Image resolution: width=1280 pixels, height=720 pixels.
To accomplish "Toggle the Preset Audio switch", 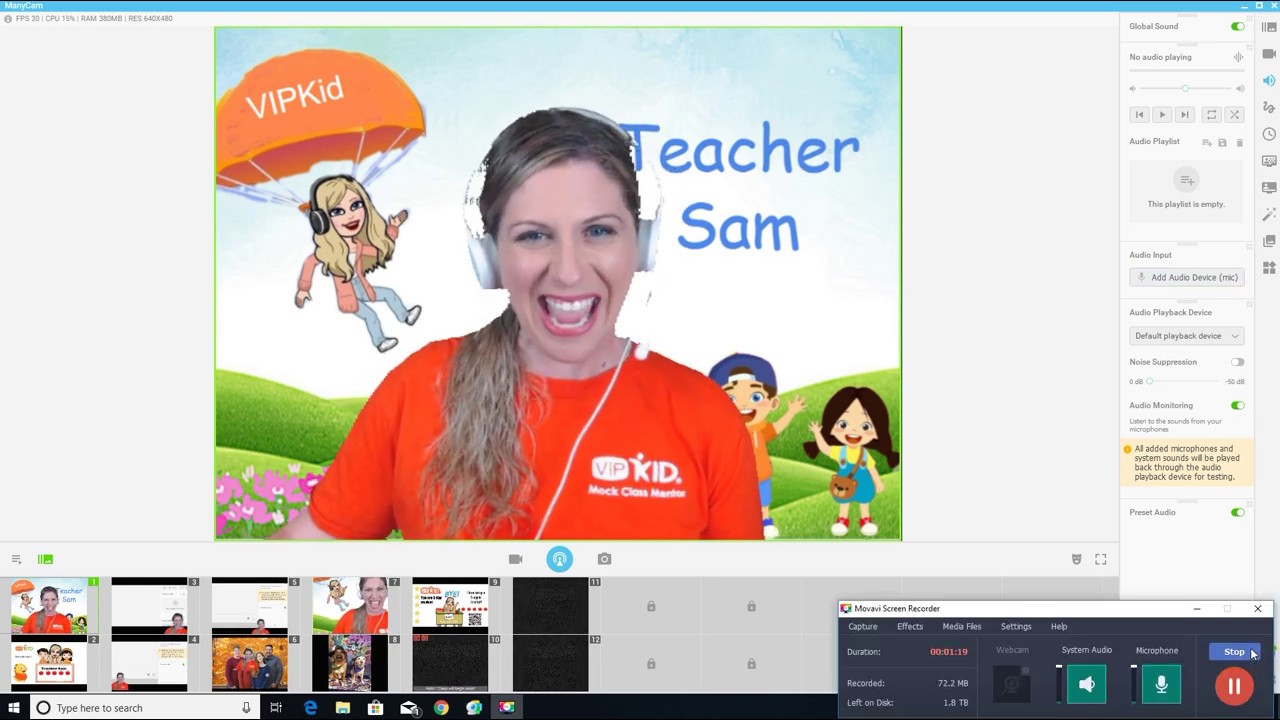I will click(x=1238, y=512).
